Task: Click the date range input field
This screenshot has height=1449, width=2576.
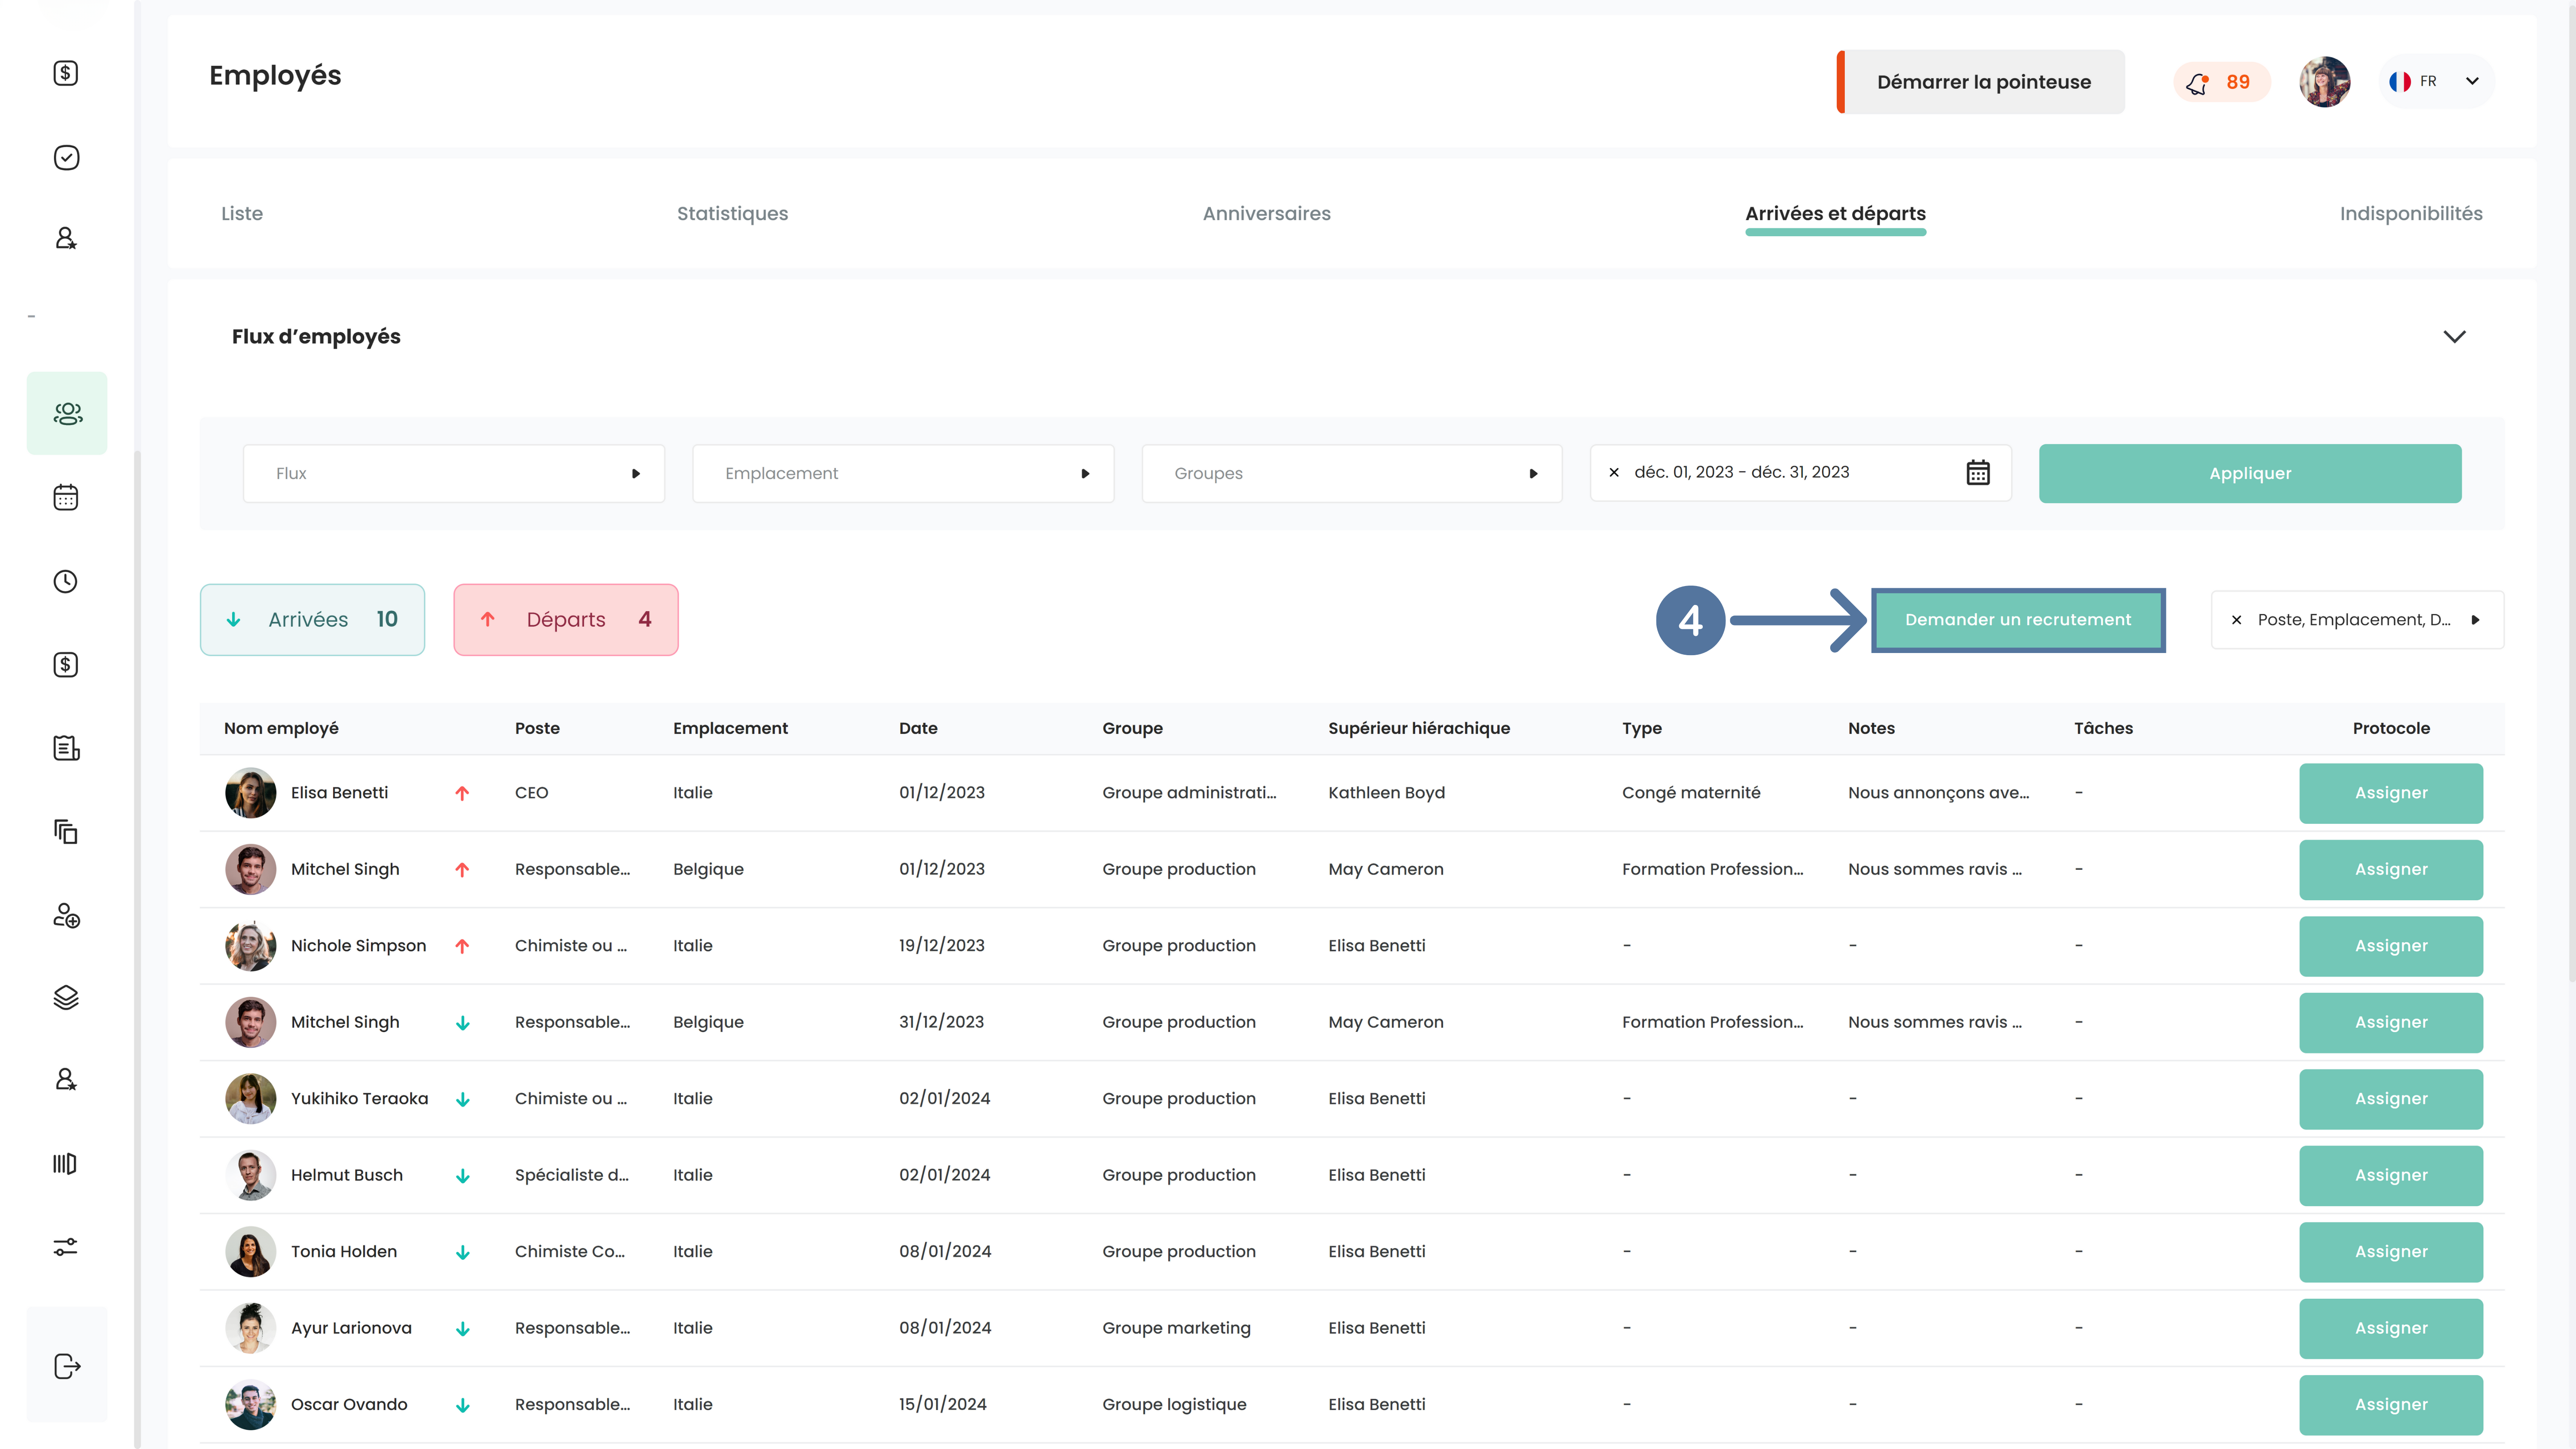Action: (x=1800, y=473)
